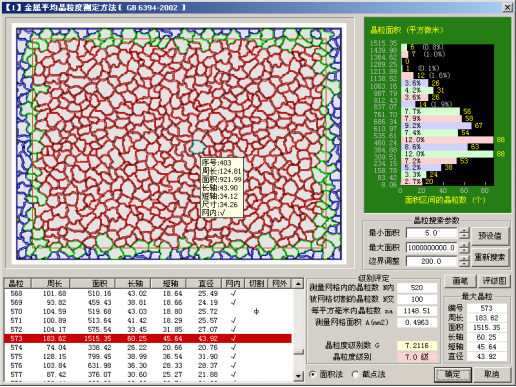This screenshot has width=516, height=387.
Task: Click the grain table scroll-up arrow
Action: click(298, 284)
